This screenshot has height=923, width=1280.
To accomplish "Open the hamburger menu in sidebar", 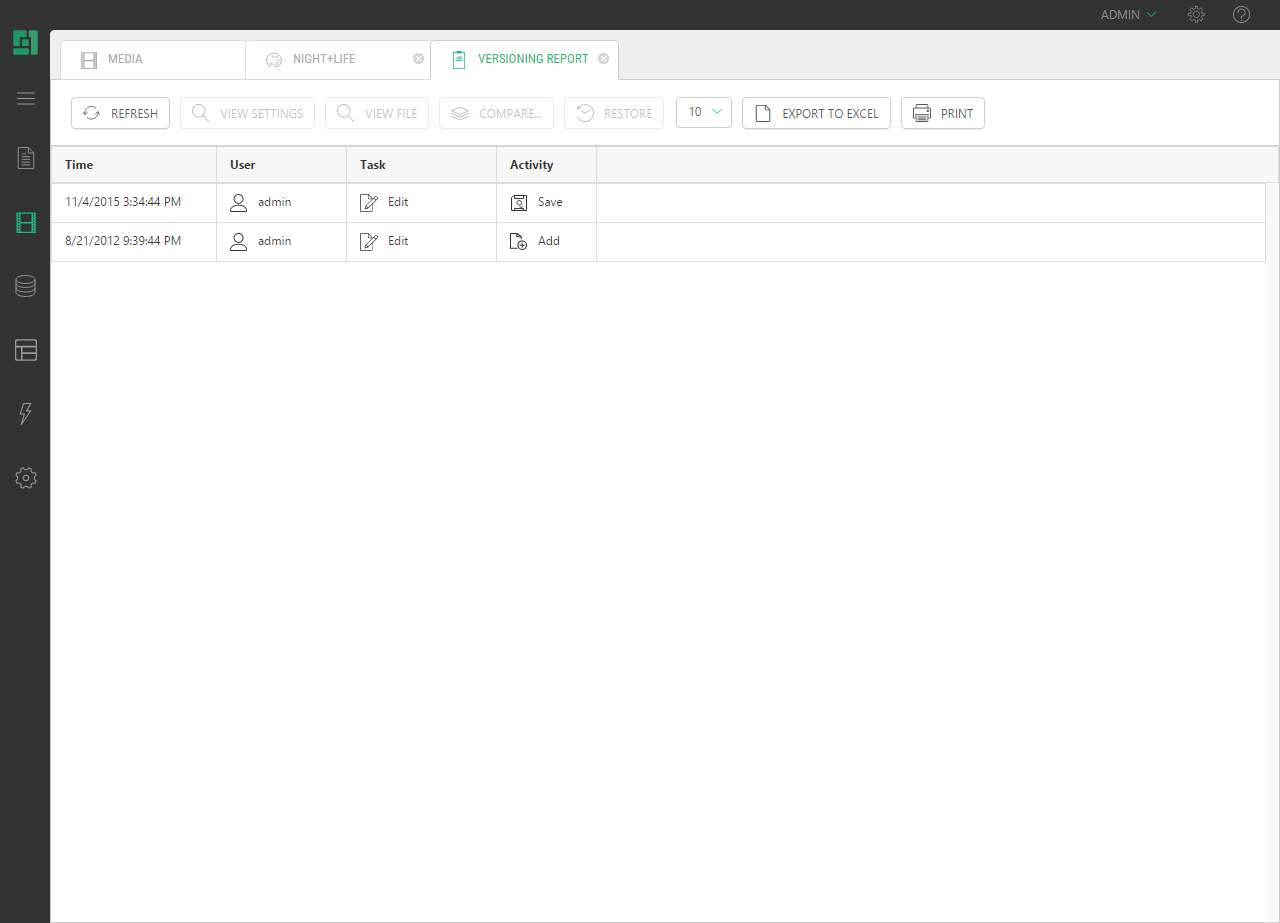I will pyautogui.click(x=26, y=98).
